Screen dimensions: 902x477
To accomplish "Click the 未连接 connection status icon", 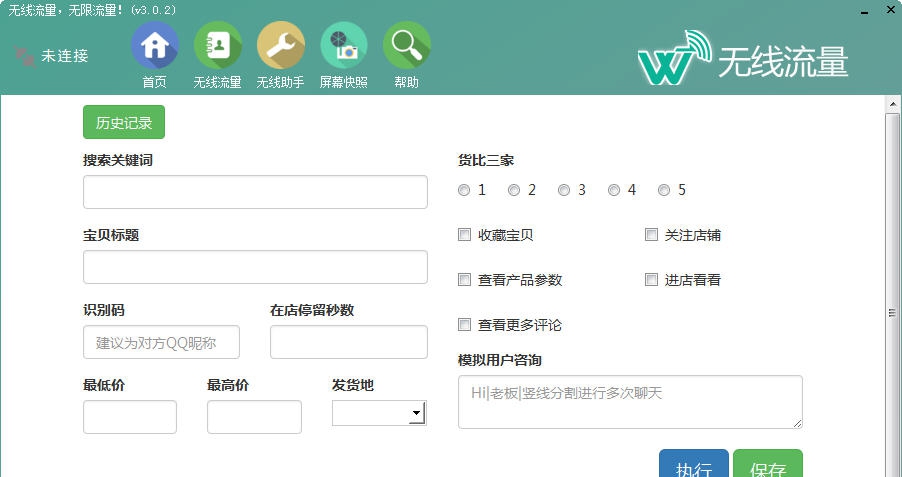I will (25, 56).
